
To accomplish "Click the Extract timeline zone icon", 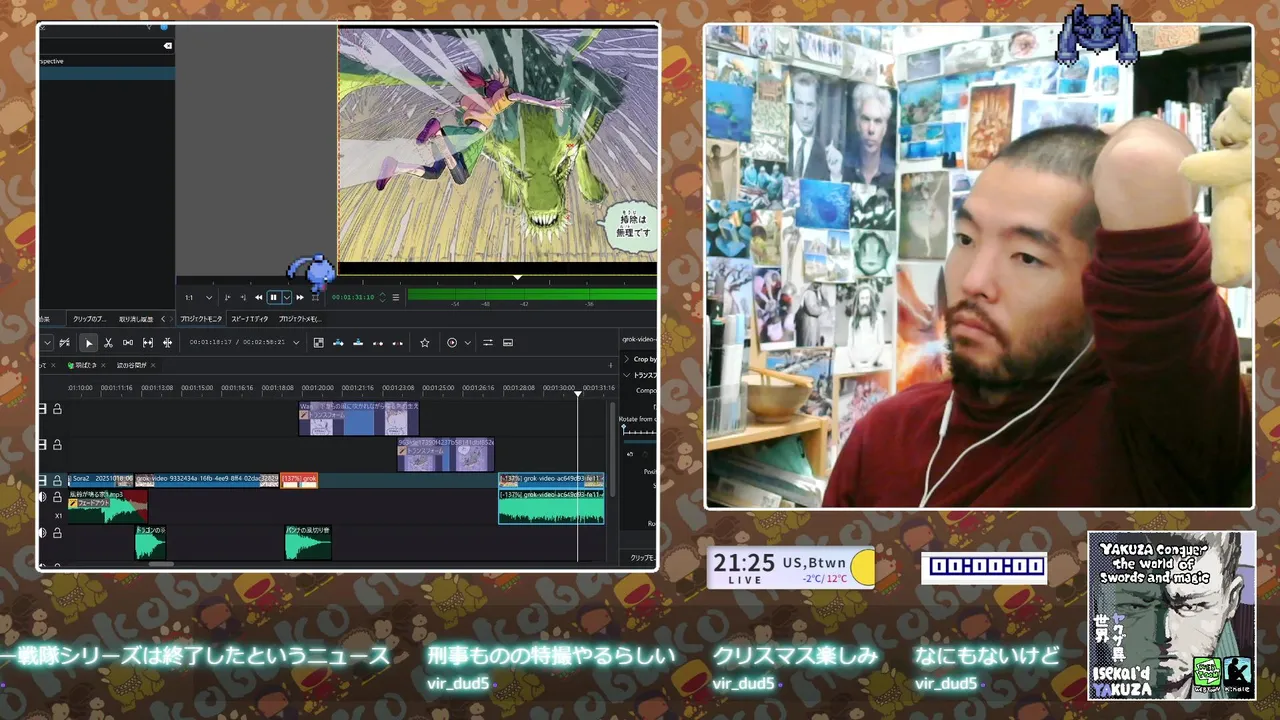I will point(378,343).
